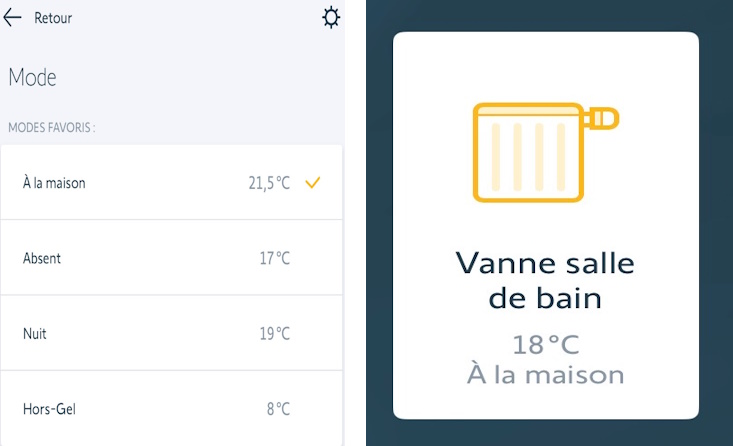
Task: Select the Nuit mode
Action: coord(35,333)
